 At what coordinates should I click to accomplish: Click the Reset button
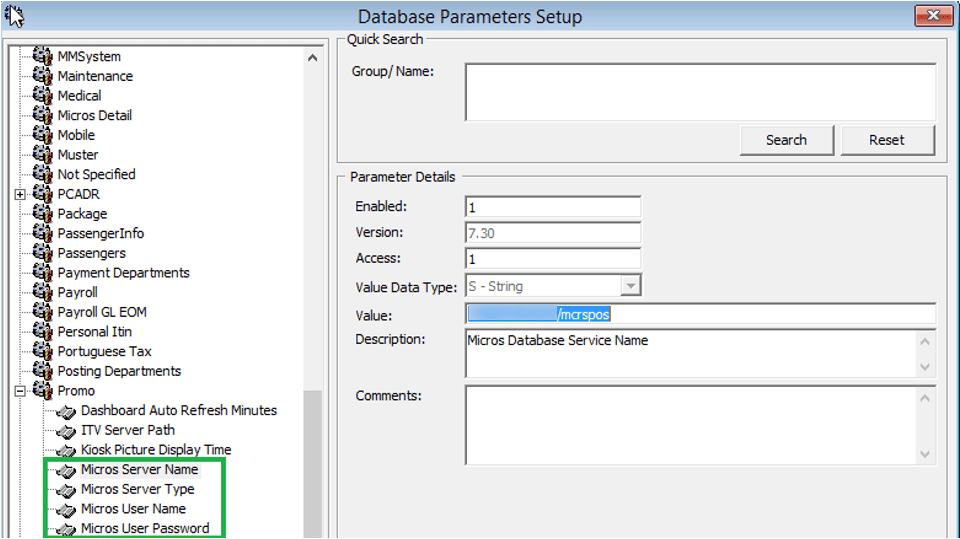point(887,140)
